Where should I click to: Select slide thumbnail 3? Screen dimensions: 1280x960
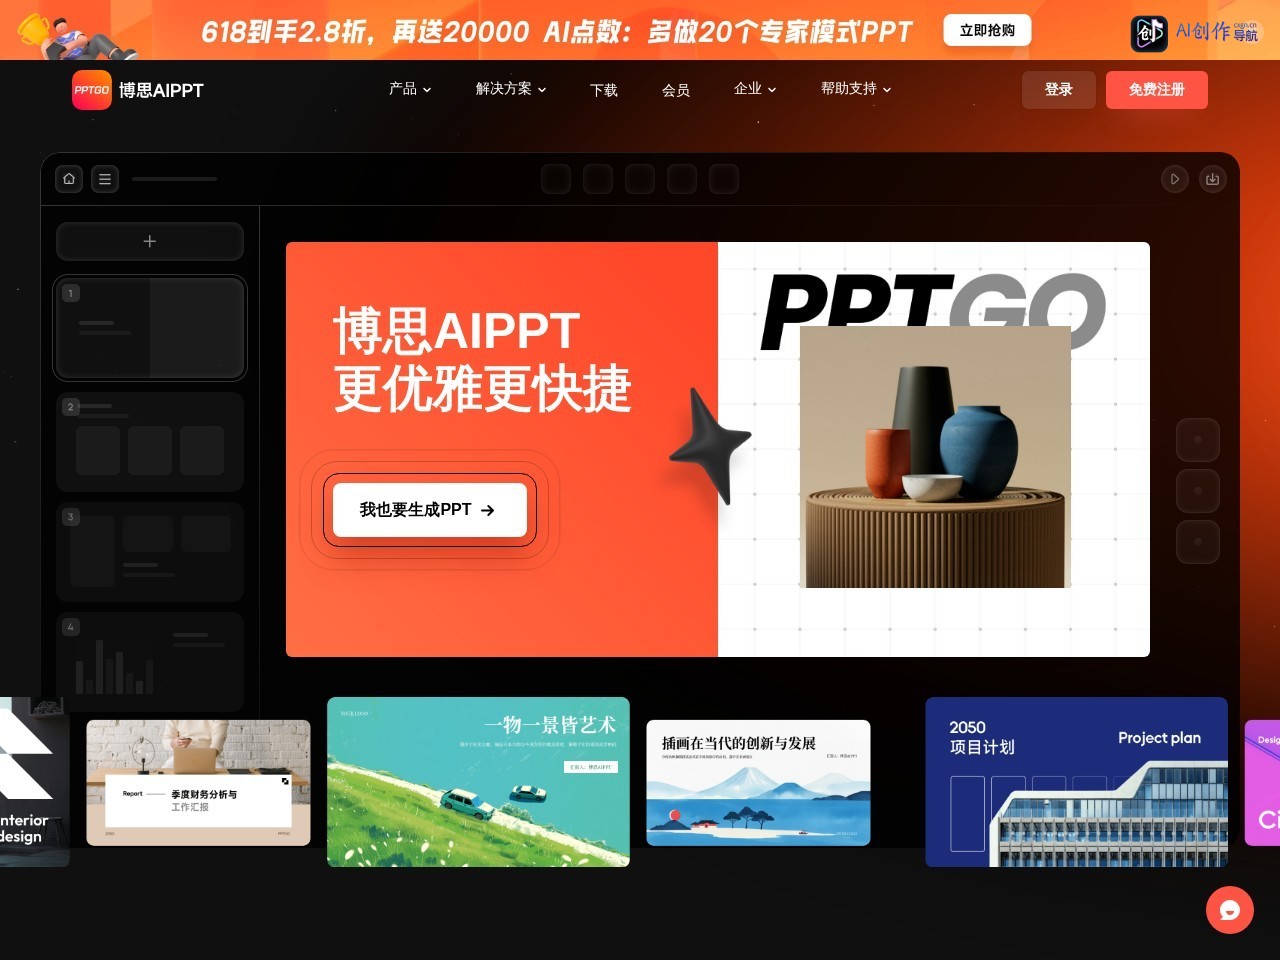coord(150,552)
